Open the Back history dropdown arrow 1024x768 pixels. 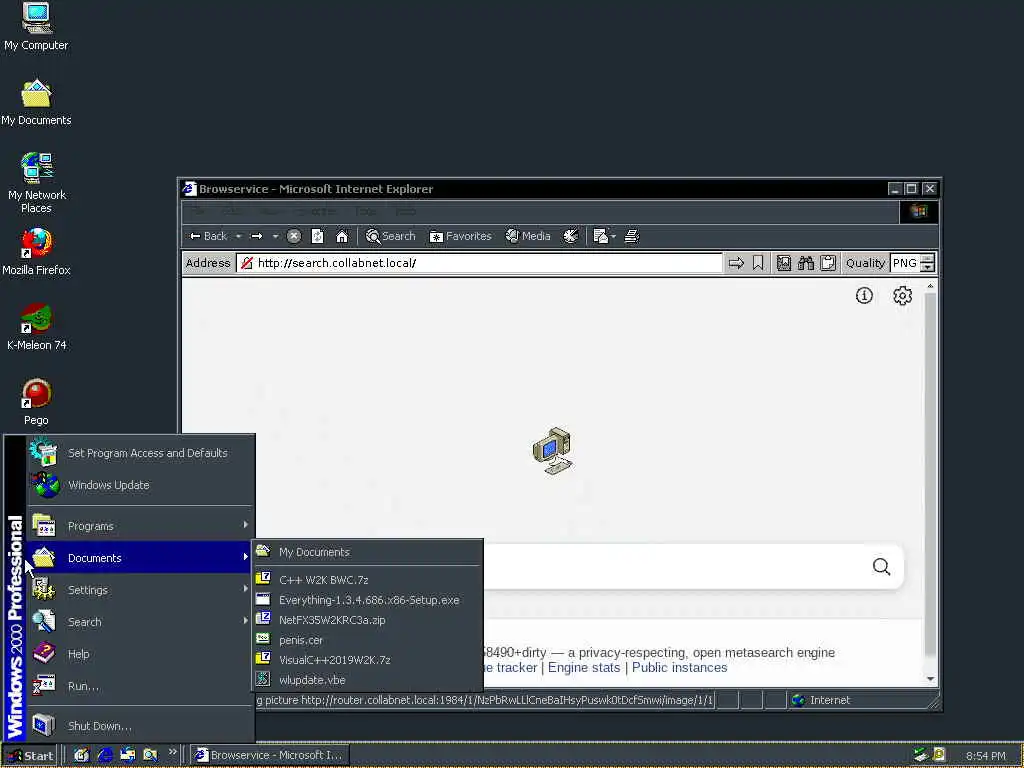(238, 236)
